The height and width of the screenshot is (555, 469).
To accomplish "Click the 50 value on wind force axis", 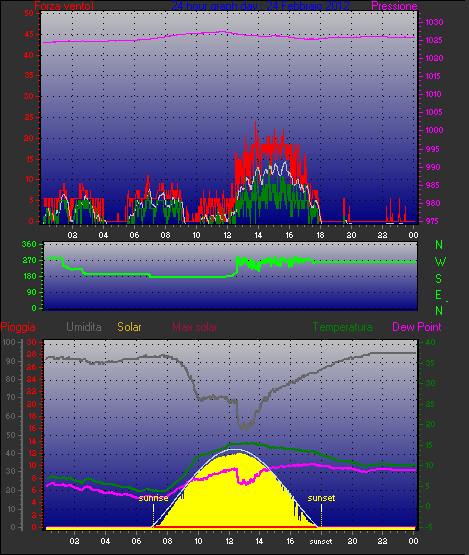I will (x=29, y=13).
